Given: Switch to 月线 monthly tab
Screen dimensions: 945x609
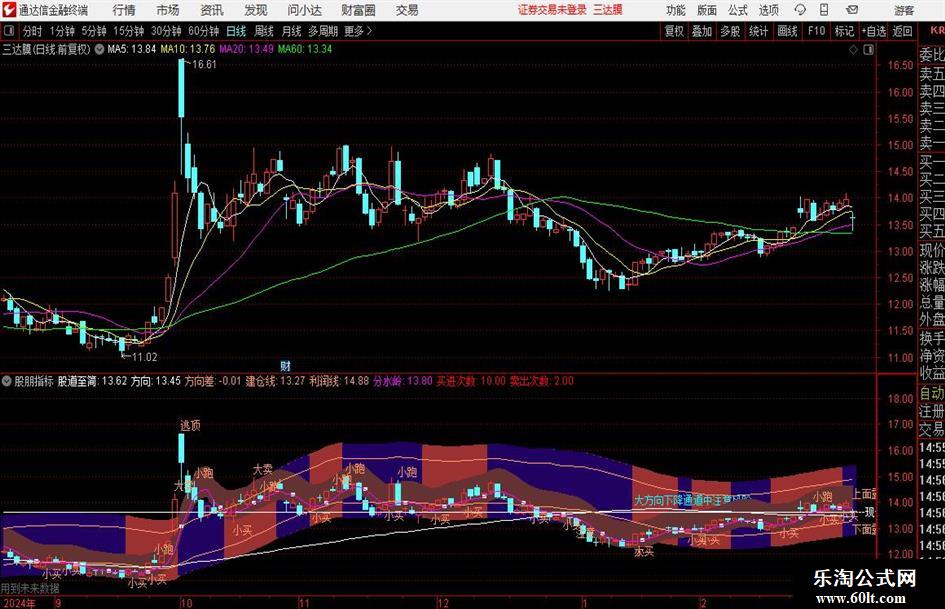Looking at the screenshot, I should 291,31.
